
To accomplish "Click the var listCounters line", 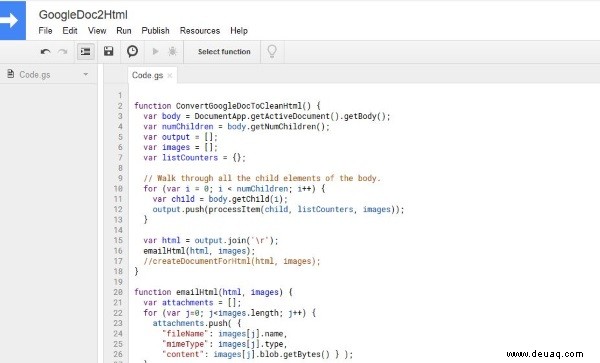I will pos(194,158).
